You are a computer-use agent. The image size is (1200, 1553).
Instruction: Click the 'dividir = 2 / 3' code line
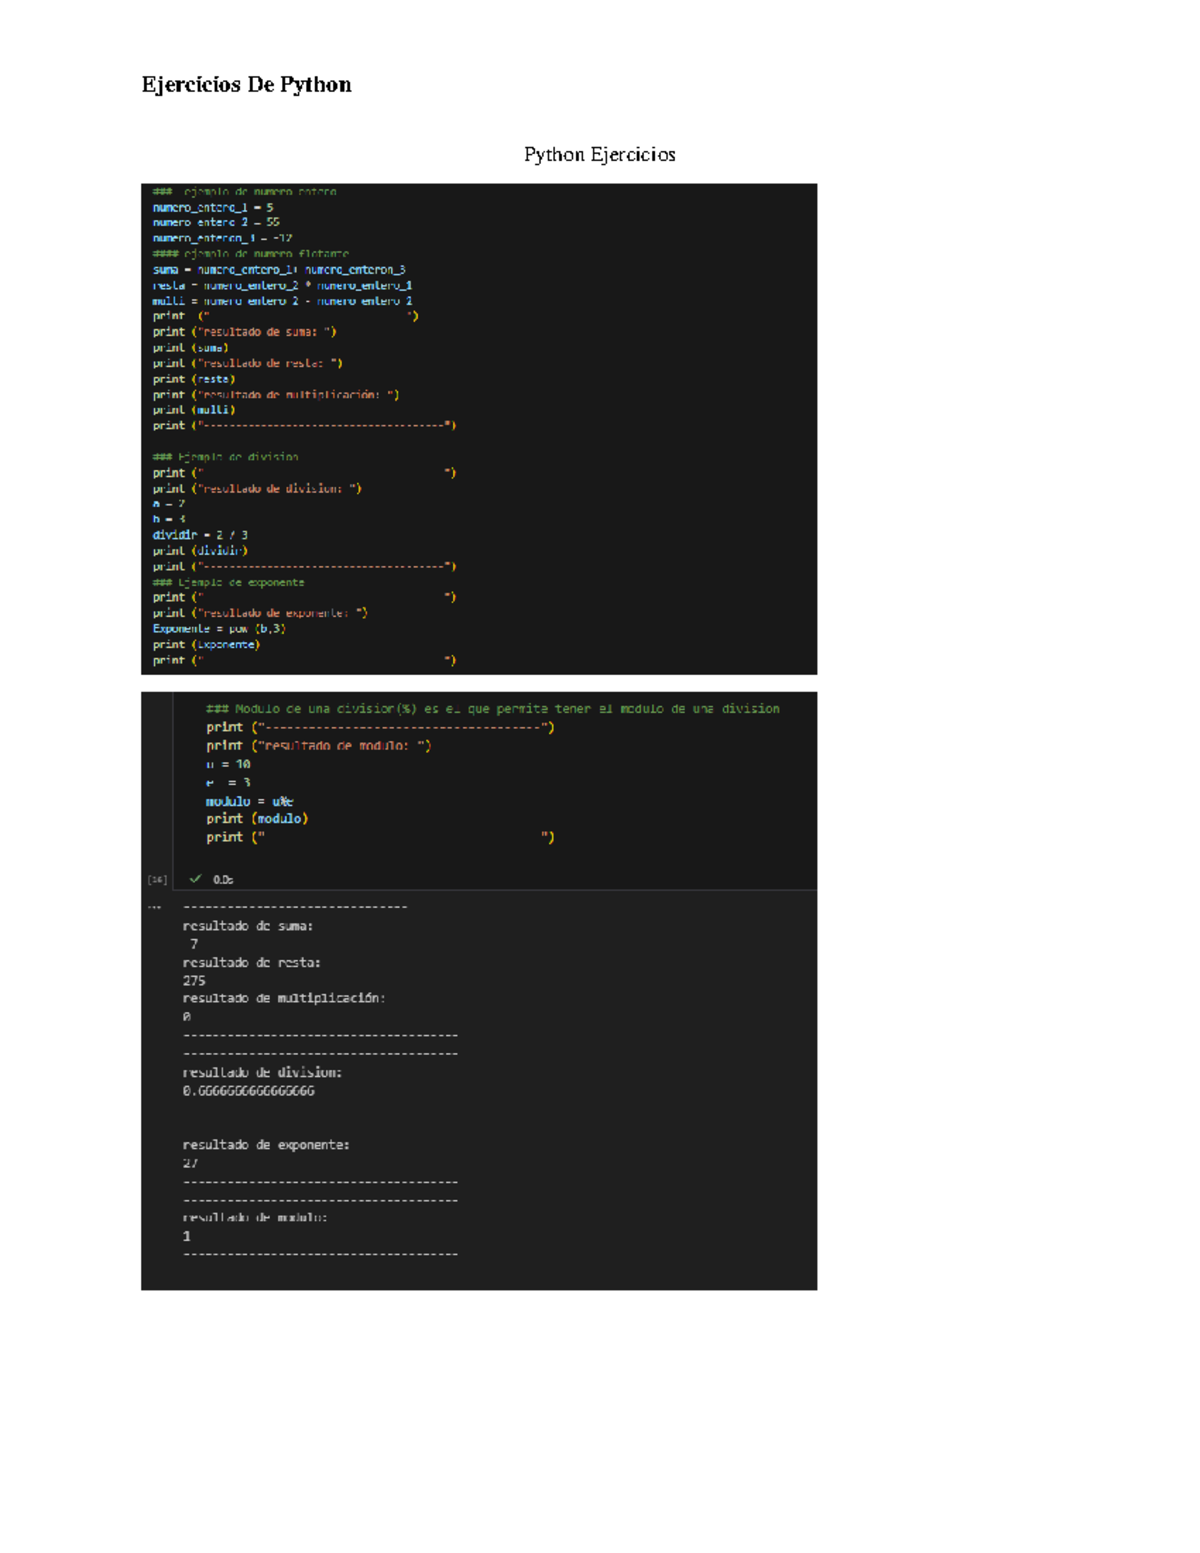click(x=200, y=535)
